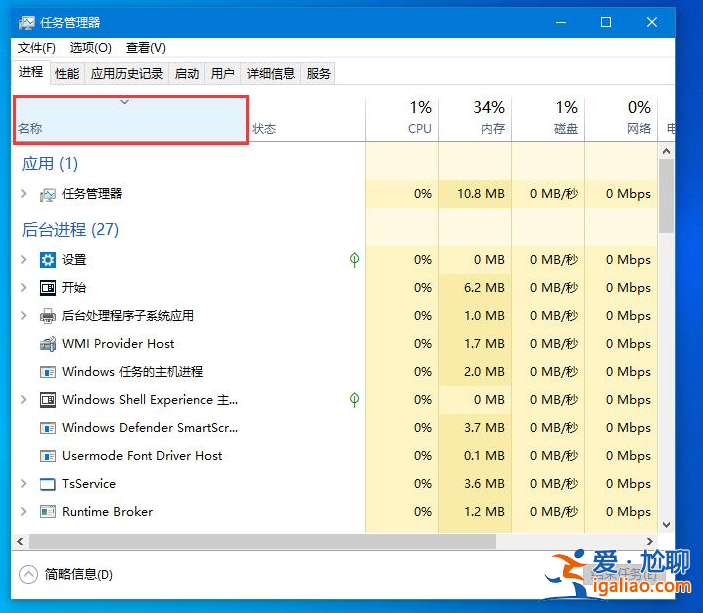Click the 6.2 MB memory value

484,287
